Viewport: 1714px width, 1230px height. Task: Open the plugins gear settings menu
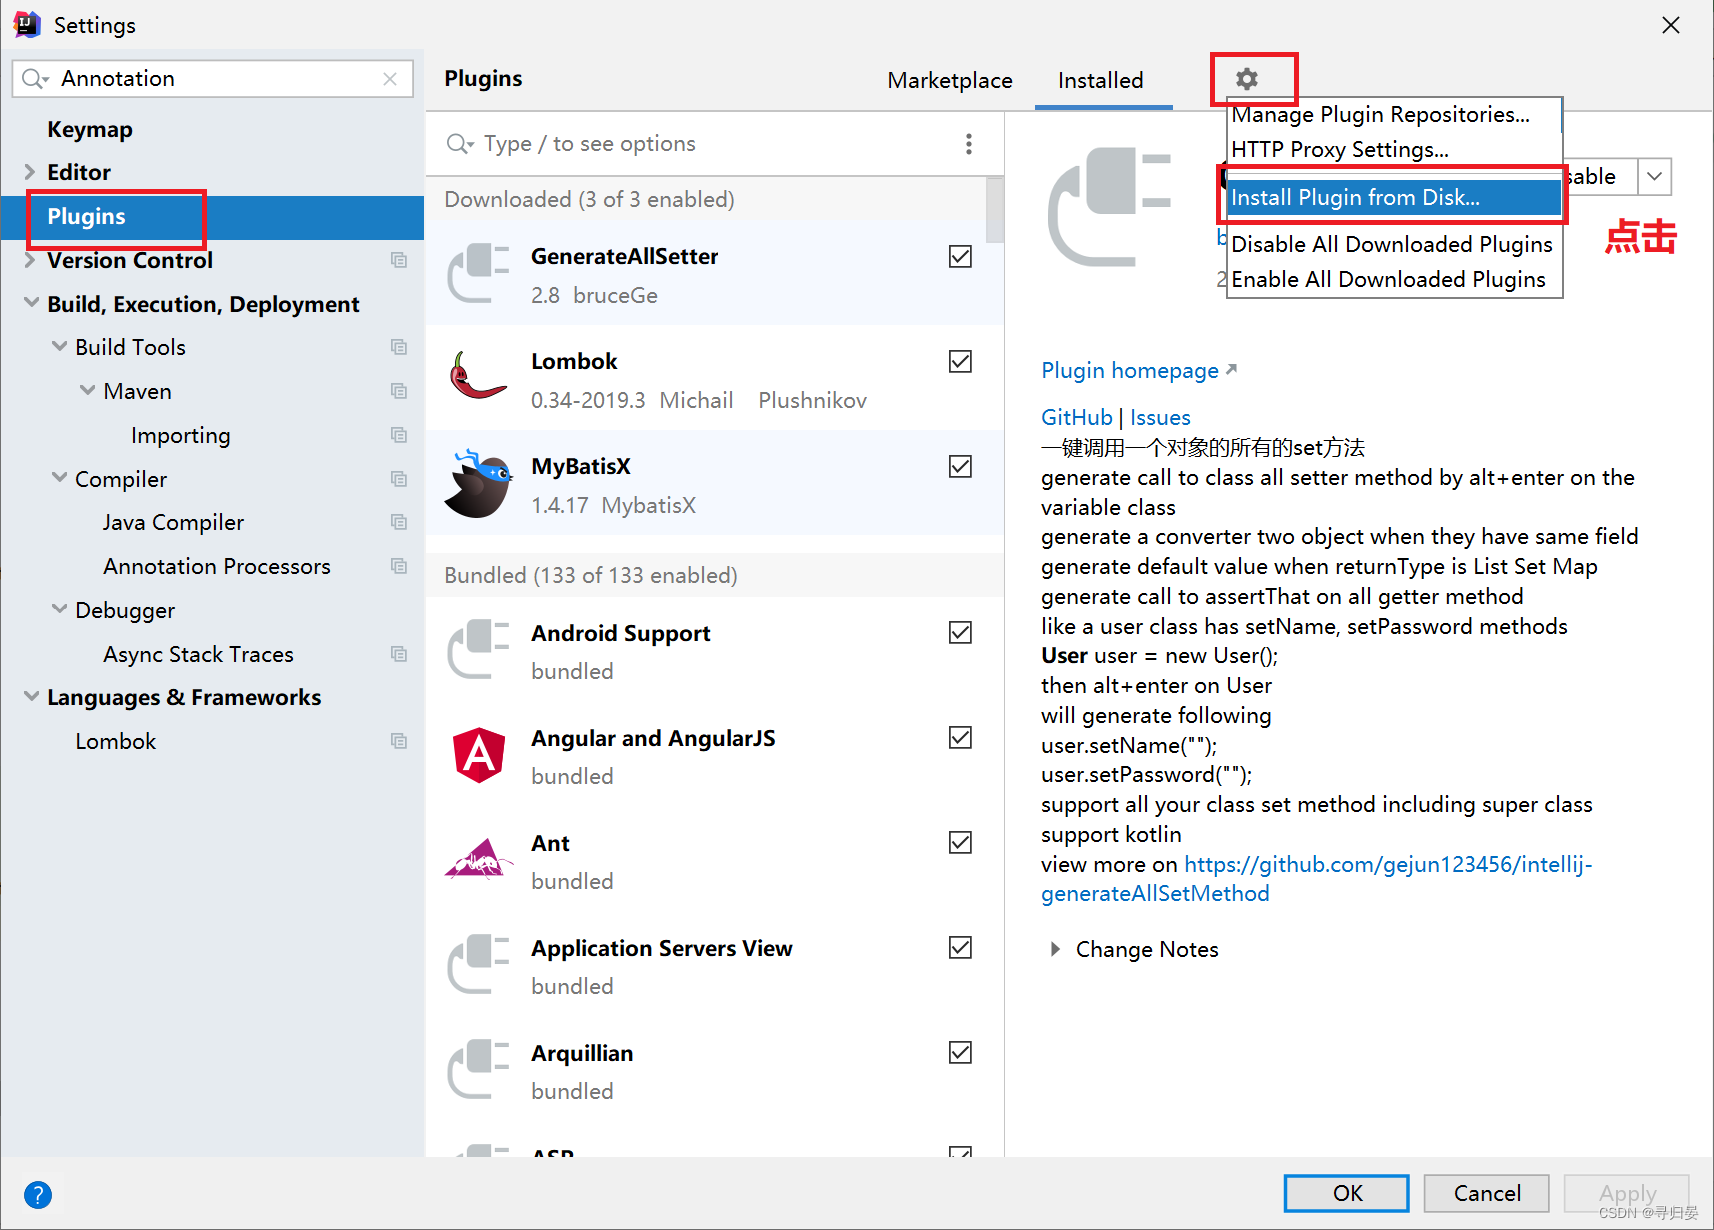click(x=1246, y=79)
